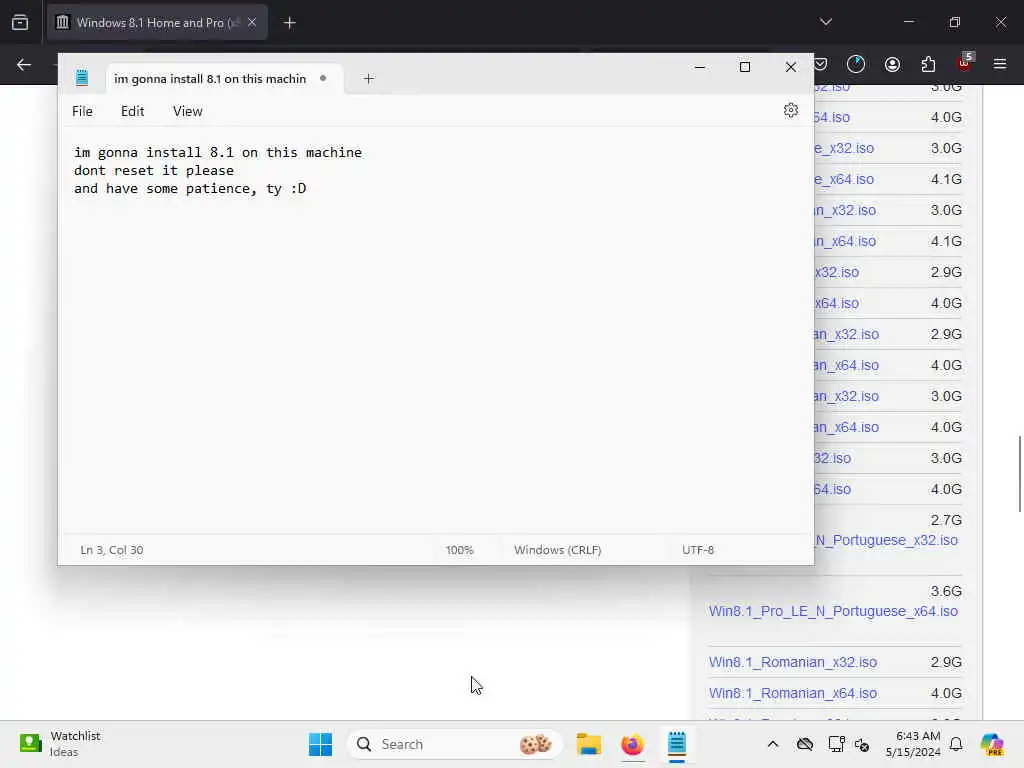This screenshot has width=1024, height=768.
Task: Expand the Firefox list all tabs dropdown
Action: pyautogui.click(x=825, y=22)
